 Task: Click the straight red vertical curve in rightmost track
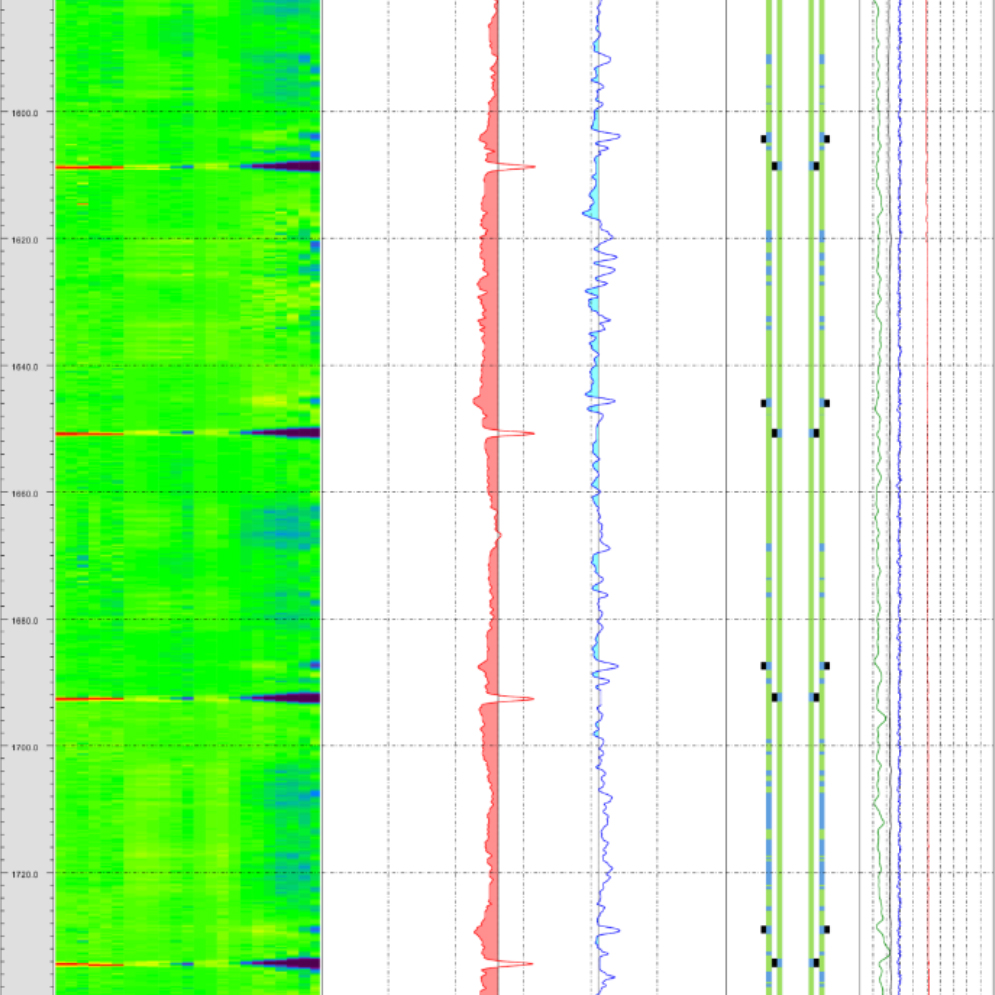coord(927,500)
